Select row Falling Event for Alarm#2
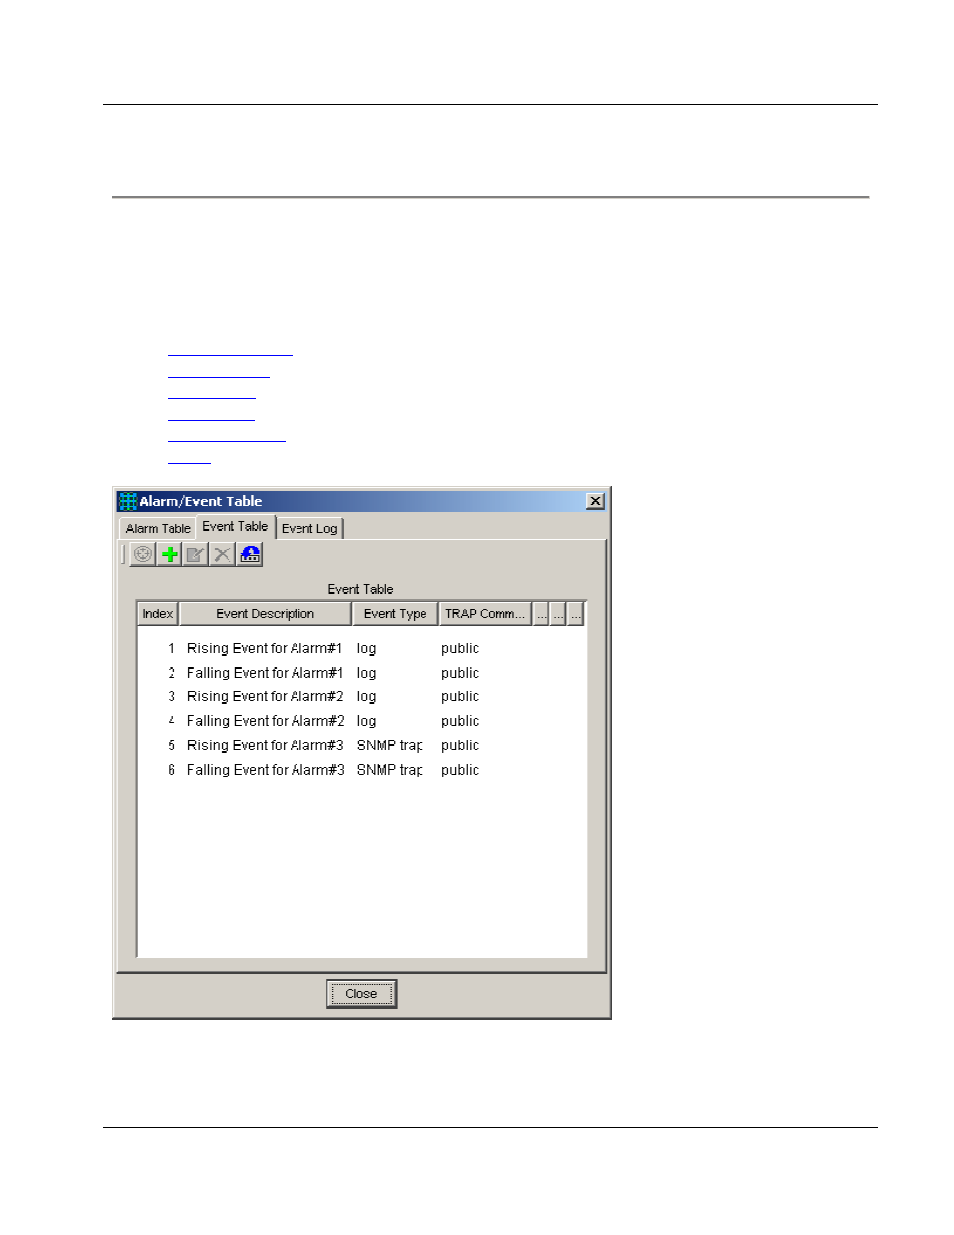 pos(361,721)
